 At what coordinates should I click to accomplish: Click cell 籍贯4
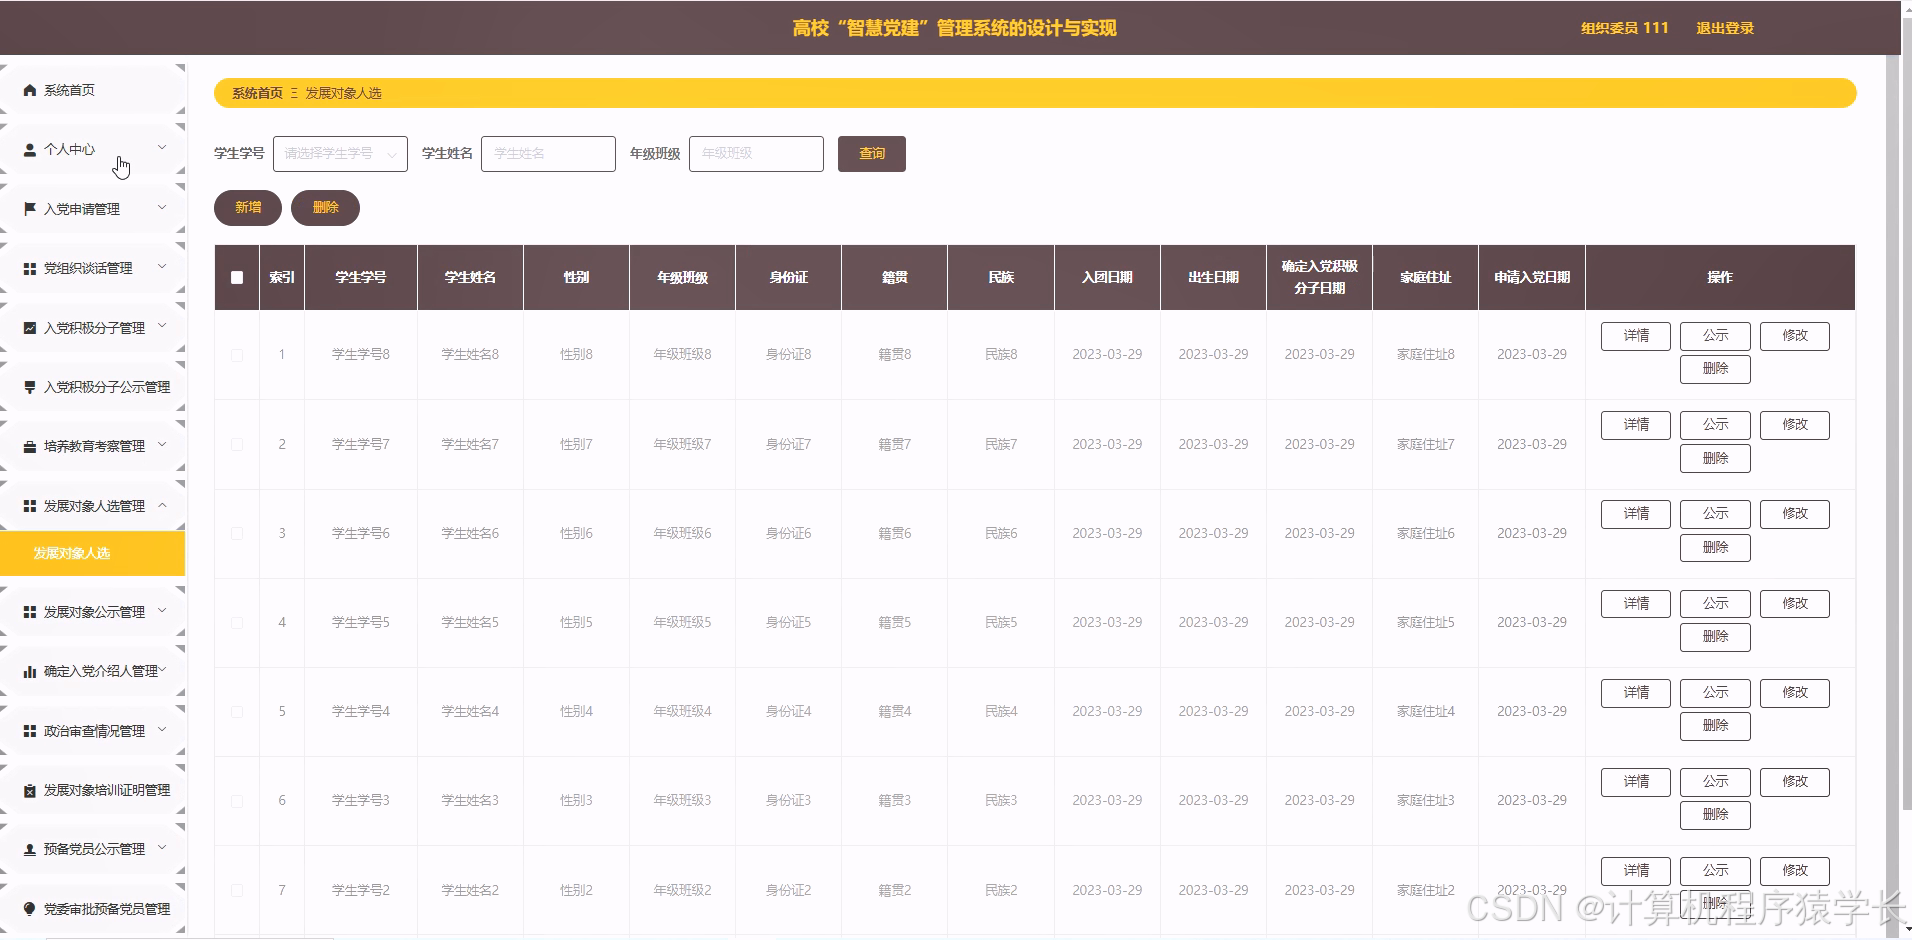pos(895,711)
